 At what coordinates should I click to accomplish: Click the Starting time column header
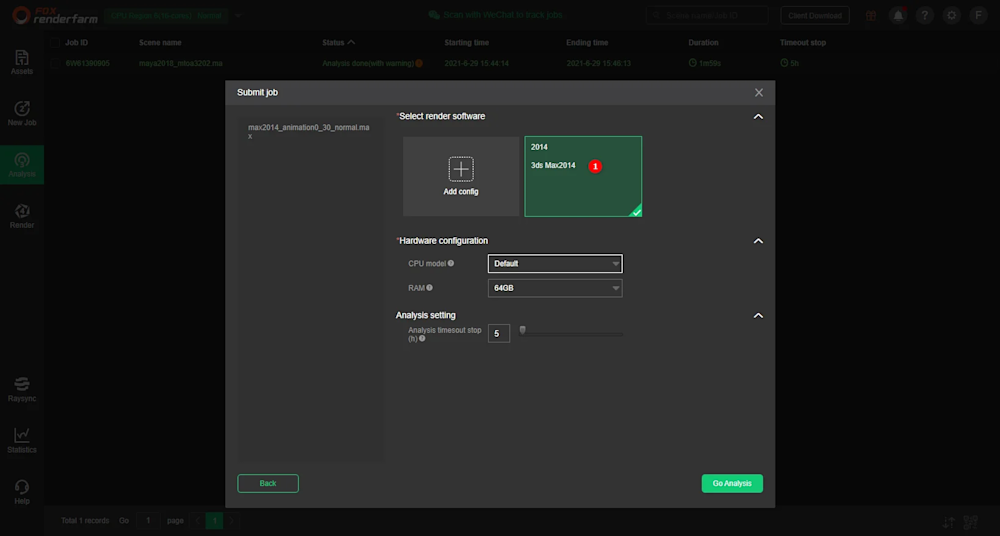pyautogui.click(x=467, y=43)
